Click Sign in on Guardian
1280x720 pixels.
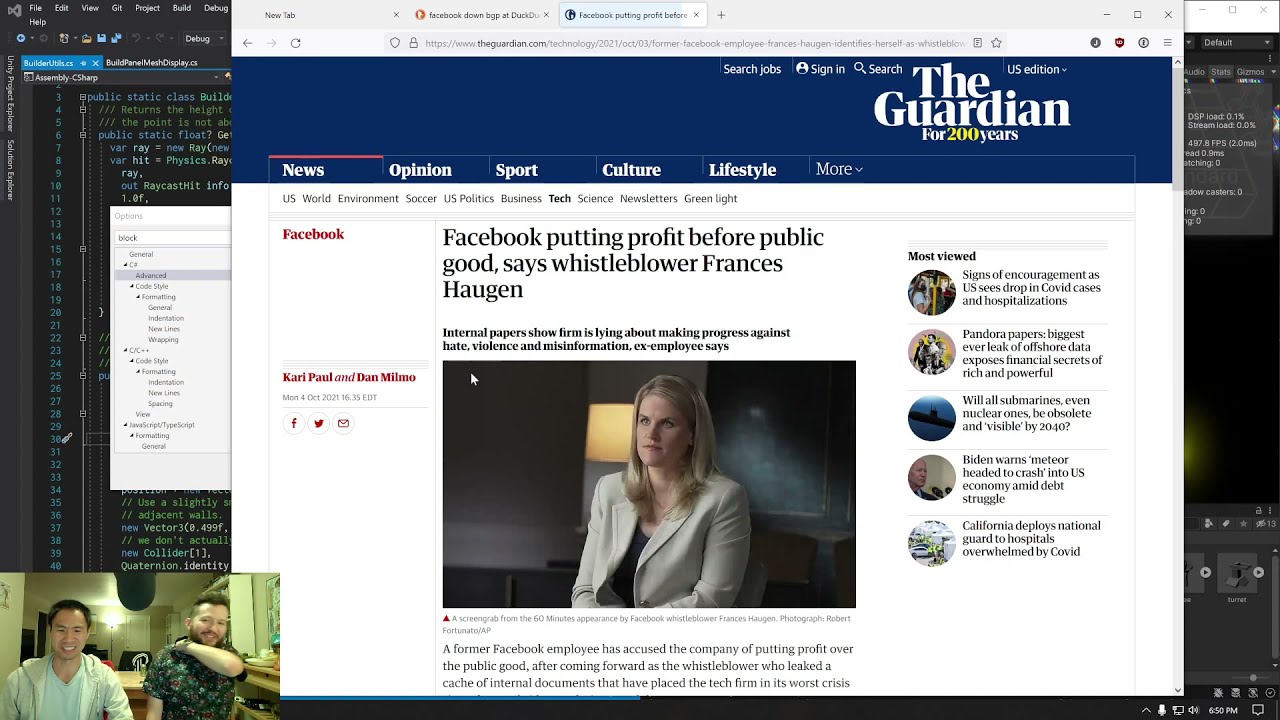[x=821, y=69]
